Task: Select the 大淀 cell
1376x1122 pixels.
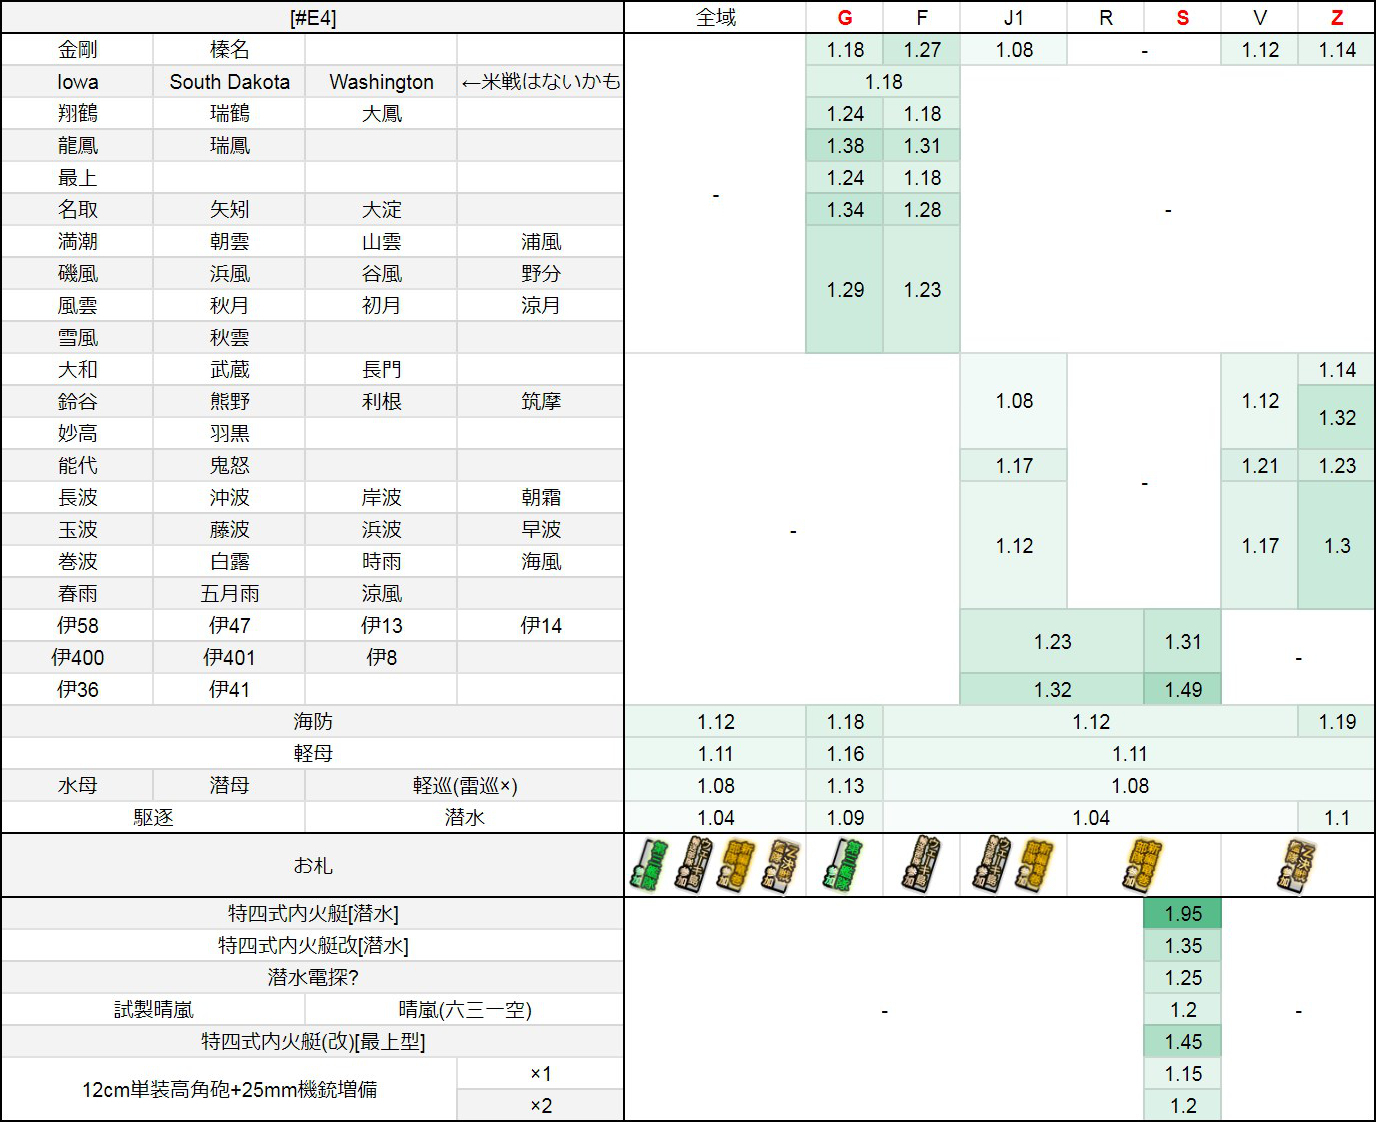Action: coord(382,210)
